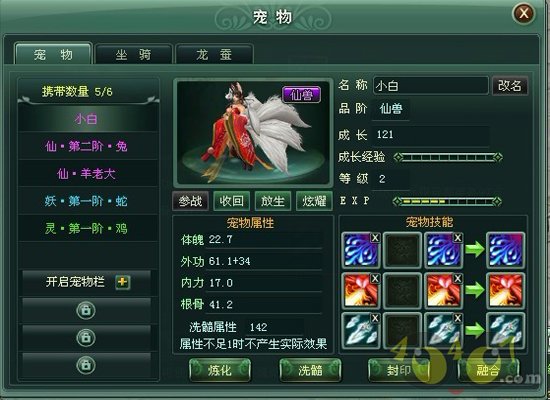
Task: Click the 收回 recall button
Action: tap(231, 201)
